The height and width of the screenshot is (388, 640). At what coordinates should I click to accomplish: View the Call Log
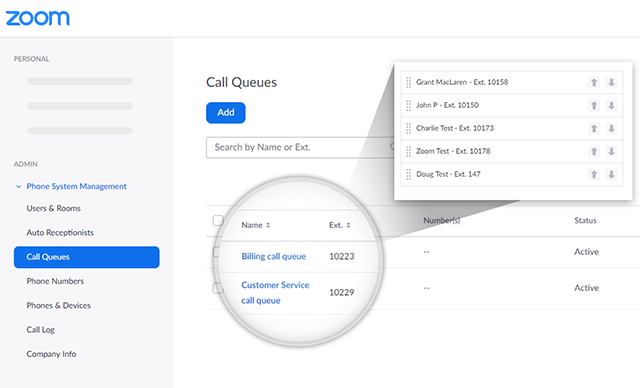click(40, 330)
